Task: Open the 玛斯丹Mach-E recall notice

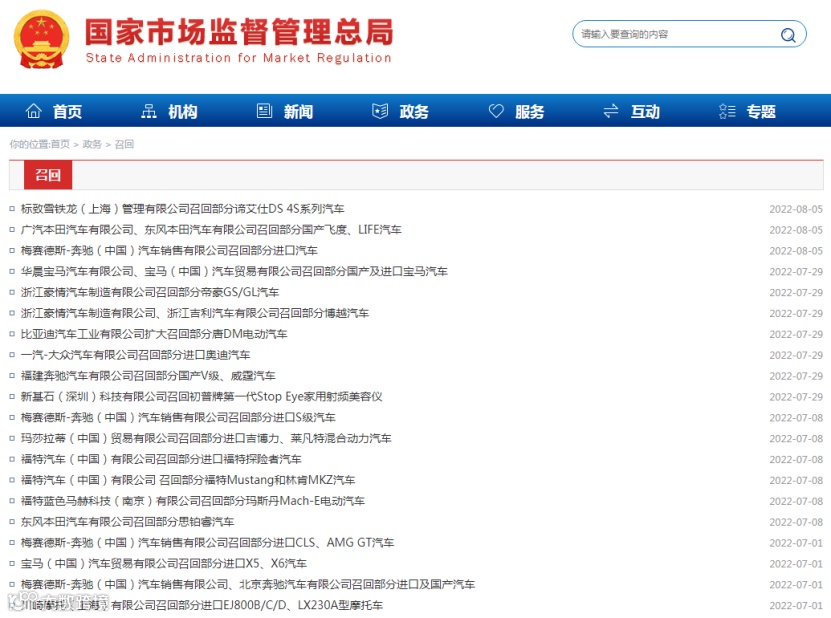Action: pyautogui.click(x=192, y=501)
